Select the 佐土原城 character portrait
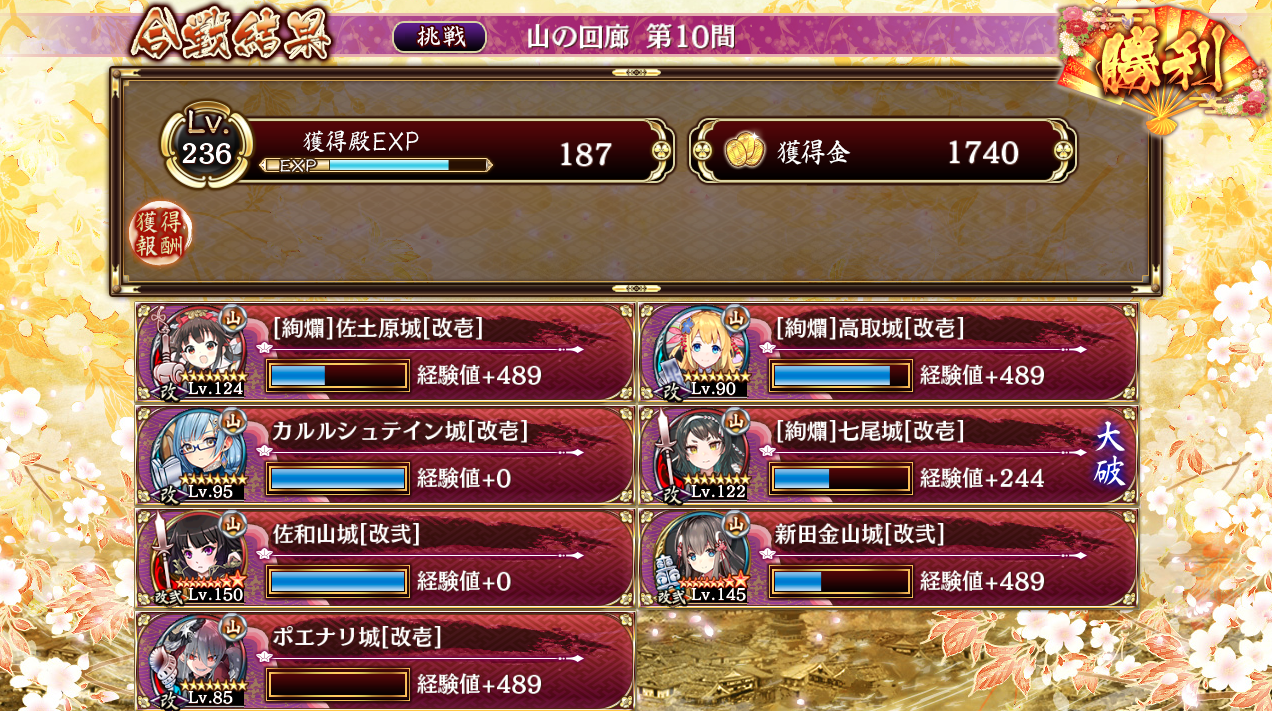 [x=199, y=352]
